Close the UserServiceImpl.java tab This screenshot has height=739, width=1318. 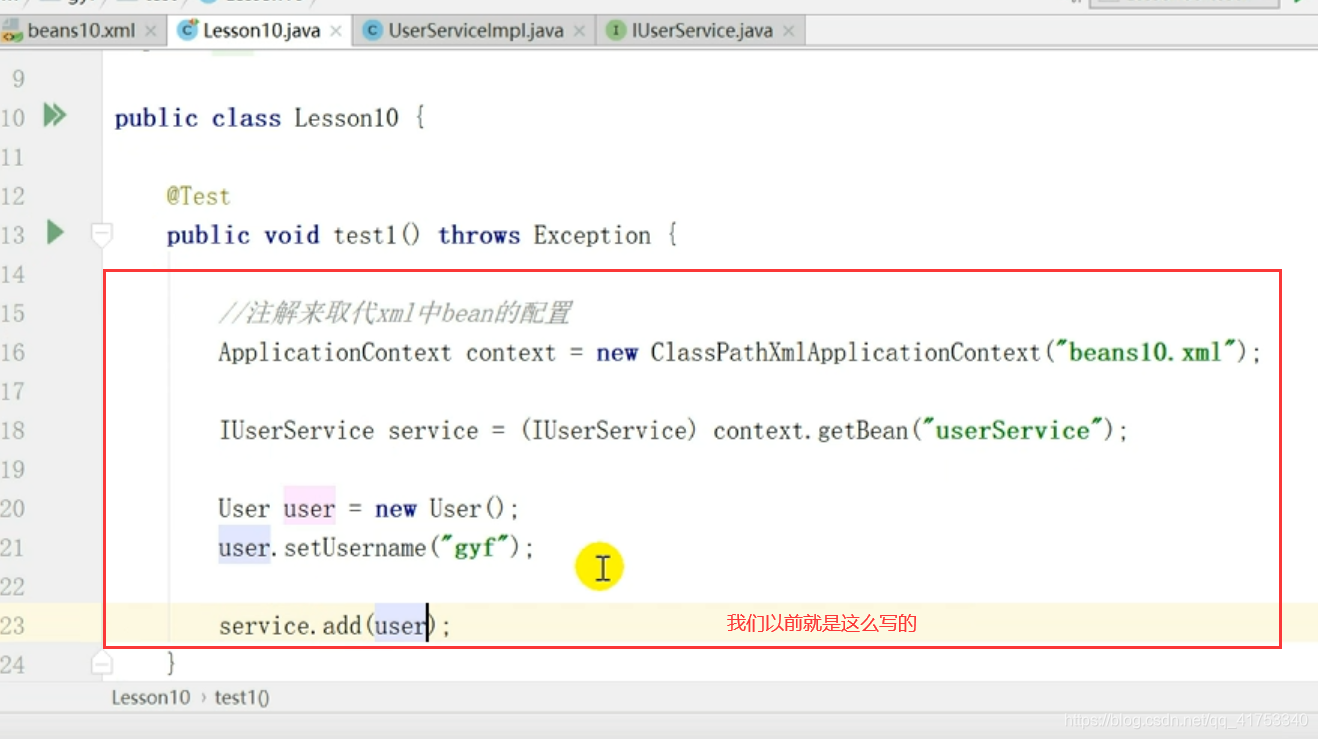[x=580, y=31]
